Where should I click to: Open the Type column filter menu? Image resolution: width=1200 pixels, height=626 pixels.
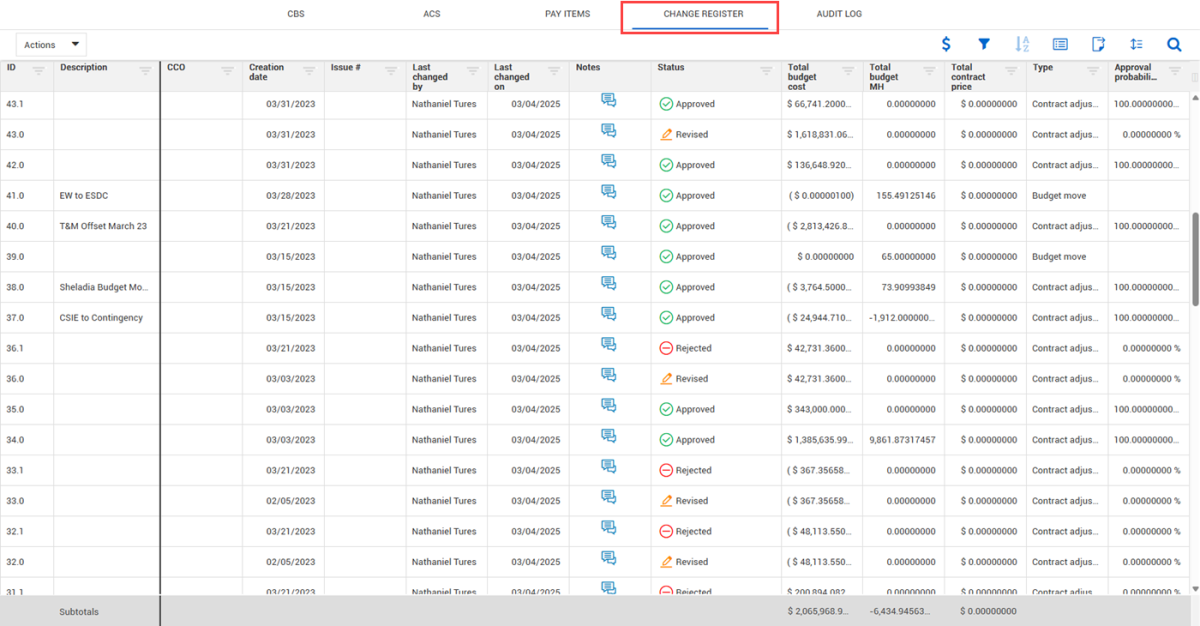[x=1093, y=71]
